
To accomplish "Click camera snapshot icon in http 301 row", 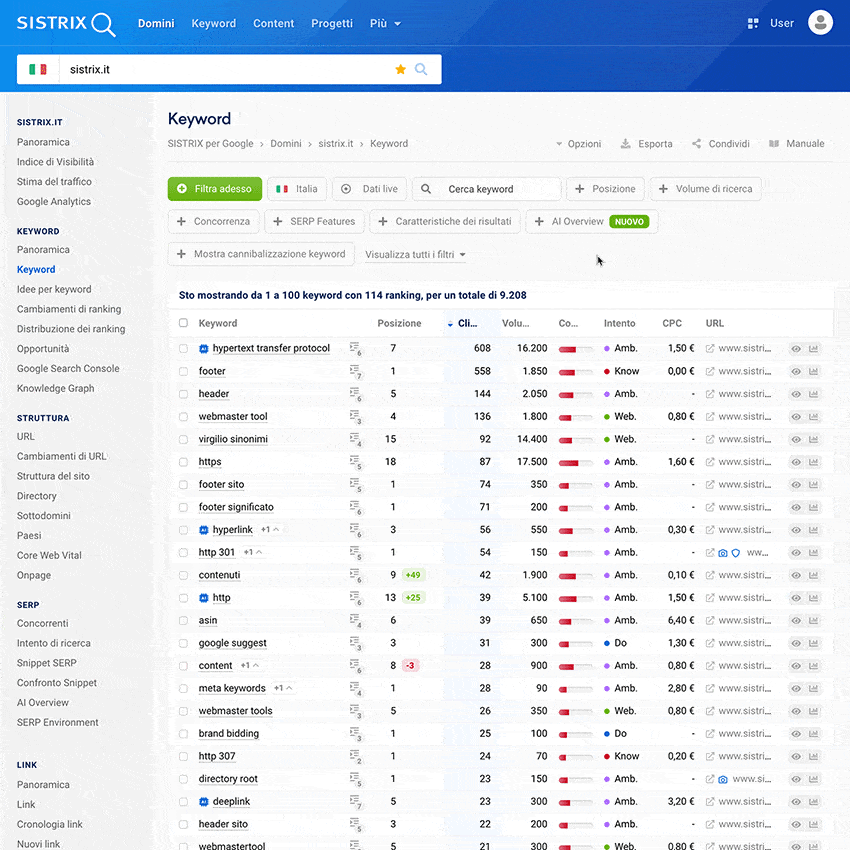I will [x=723, y=553].
